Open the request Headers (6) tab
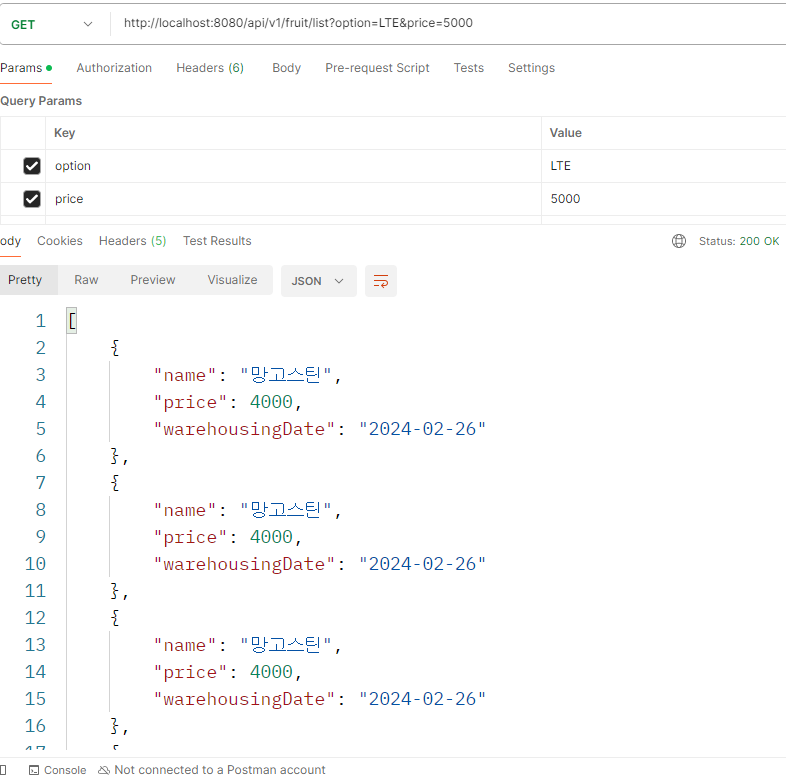The image size is (786, 775). coord(210,68)
